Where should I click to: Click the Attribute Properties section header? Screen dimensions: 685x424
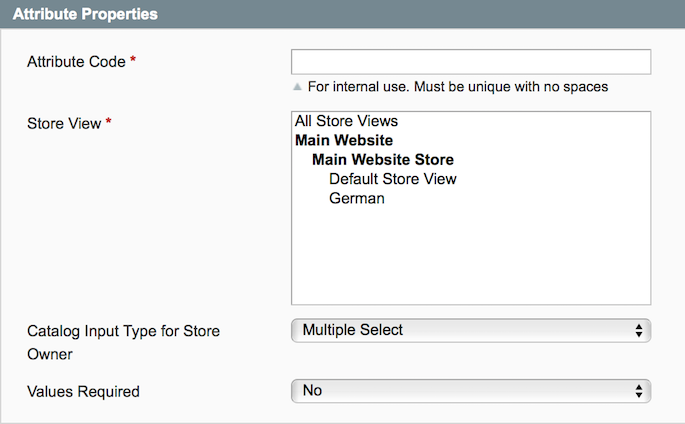86,14
